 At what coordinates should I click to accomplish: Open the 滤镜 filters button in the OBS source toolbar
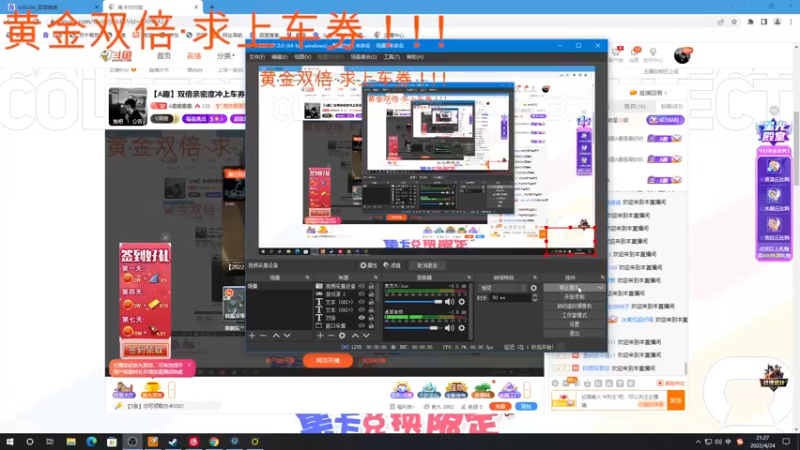[x=392, y=265]
